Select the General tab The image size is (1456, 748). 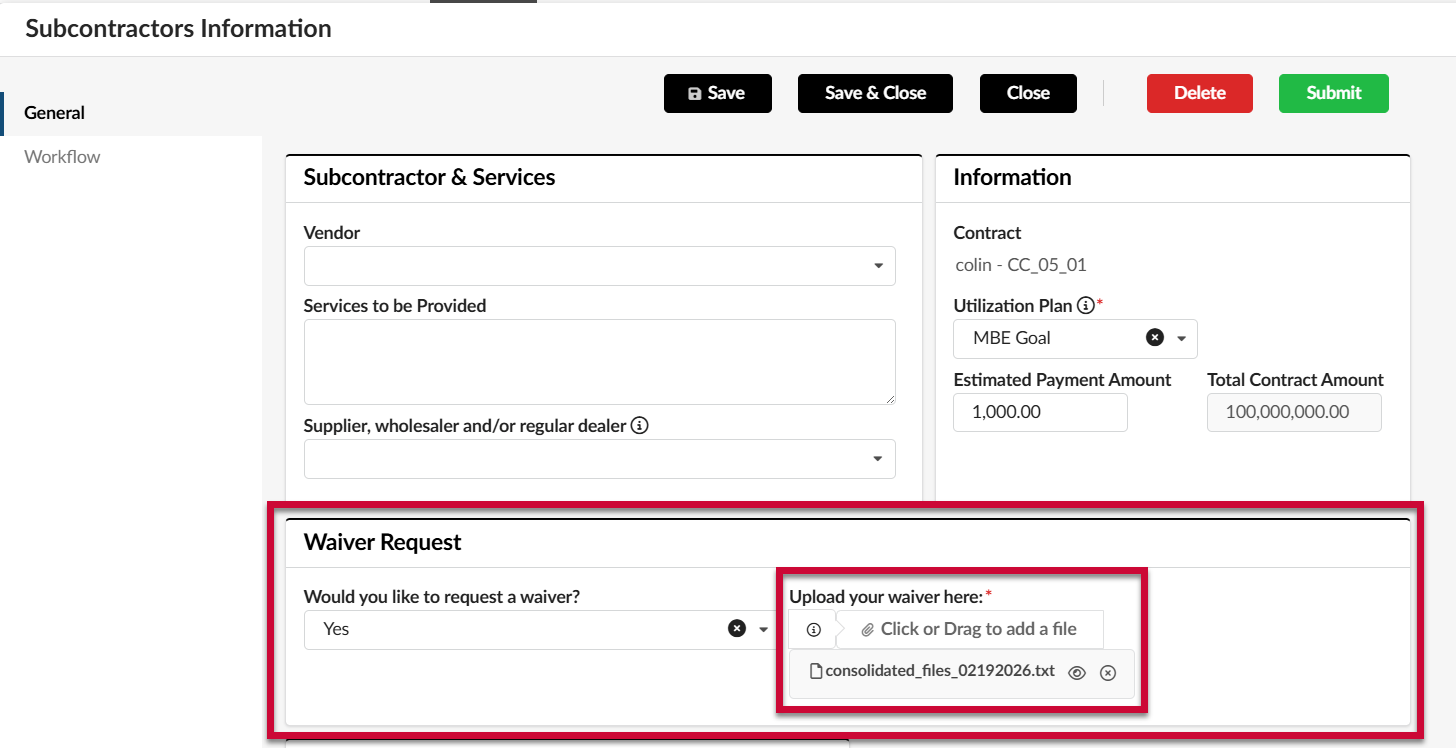[x=54, y=112]
